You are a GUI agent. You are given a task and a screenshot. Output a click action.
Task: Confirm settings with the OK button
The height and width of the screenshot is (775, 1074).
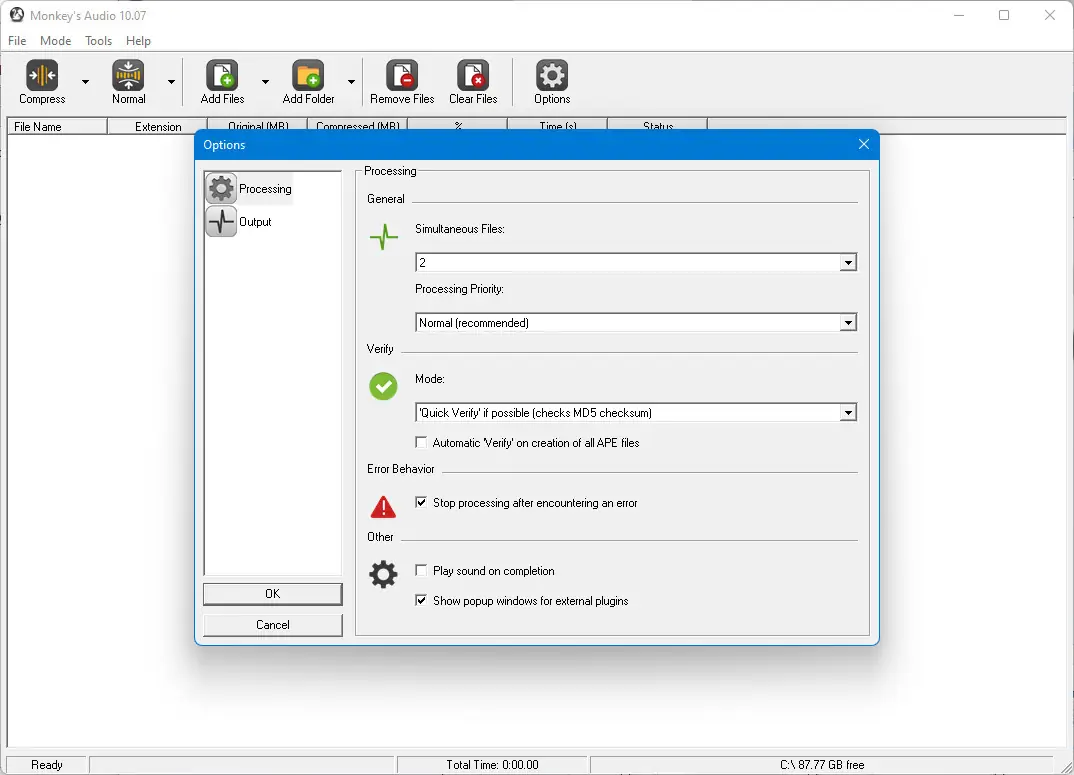pos(273,594)
